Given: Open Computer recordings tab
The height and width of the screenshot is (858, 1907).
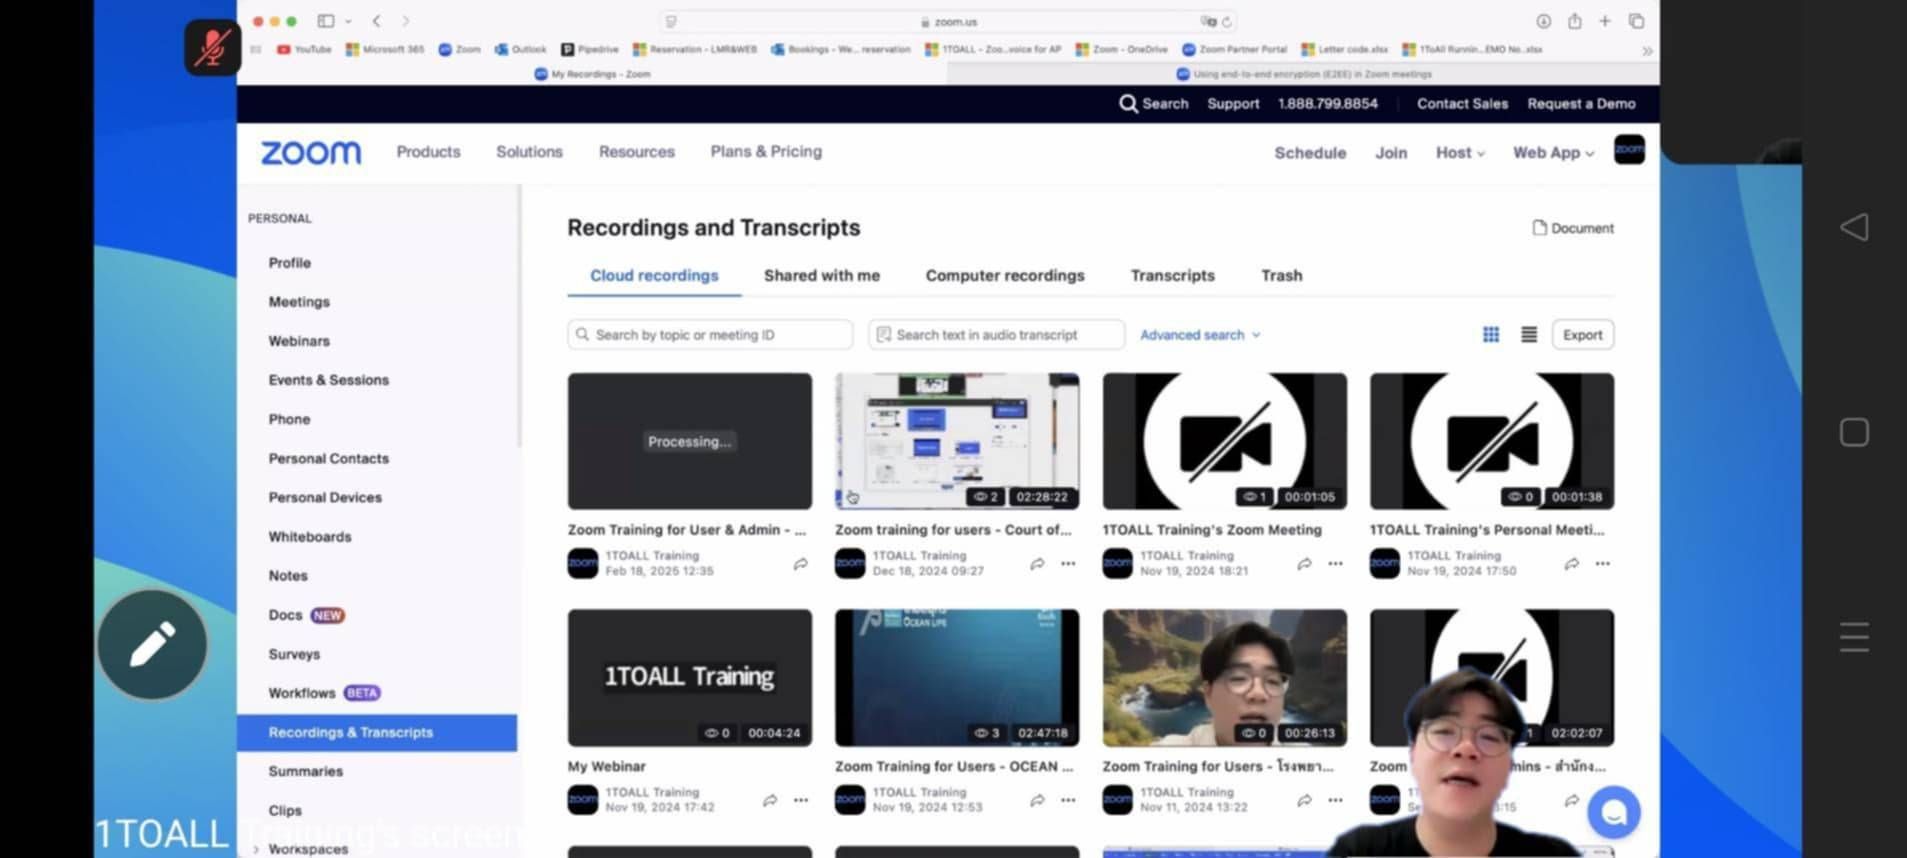Looking at the screenshot, I should (1005, 275).
